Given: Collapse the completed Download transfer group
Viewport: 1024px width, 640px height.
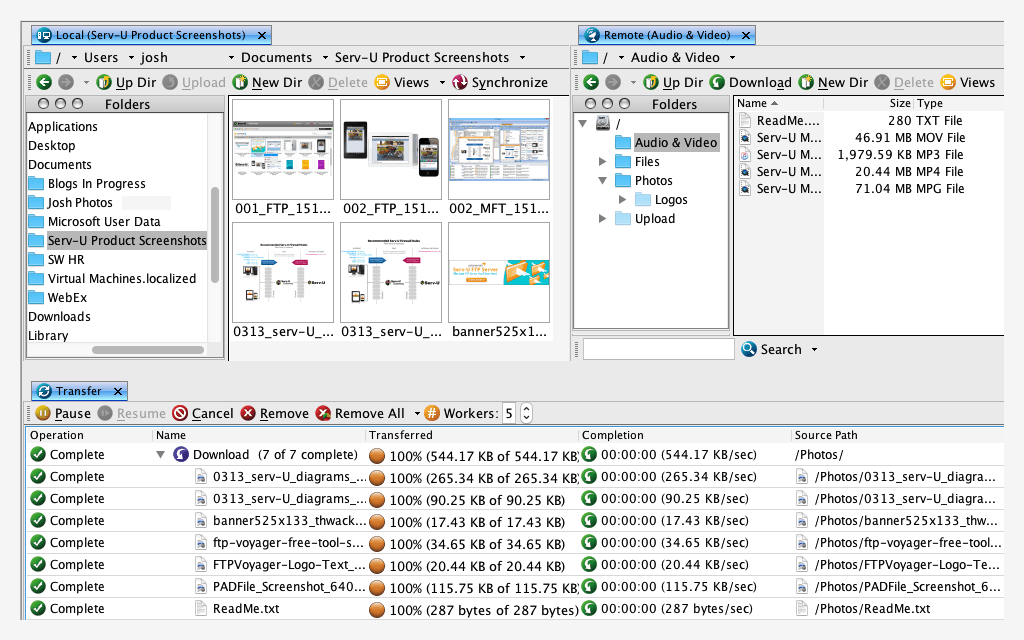Looking at the screenshot, I should coord(160,453).
